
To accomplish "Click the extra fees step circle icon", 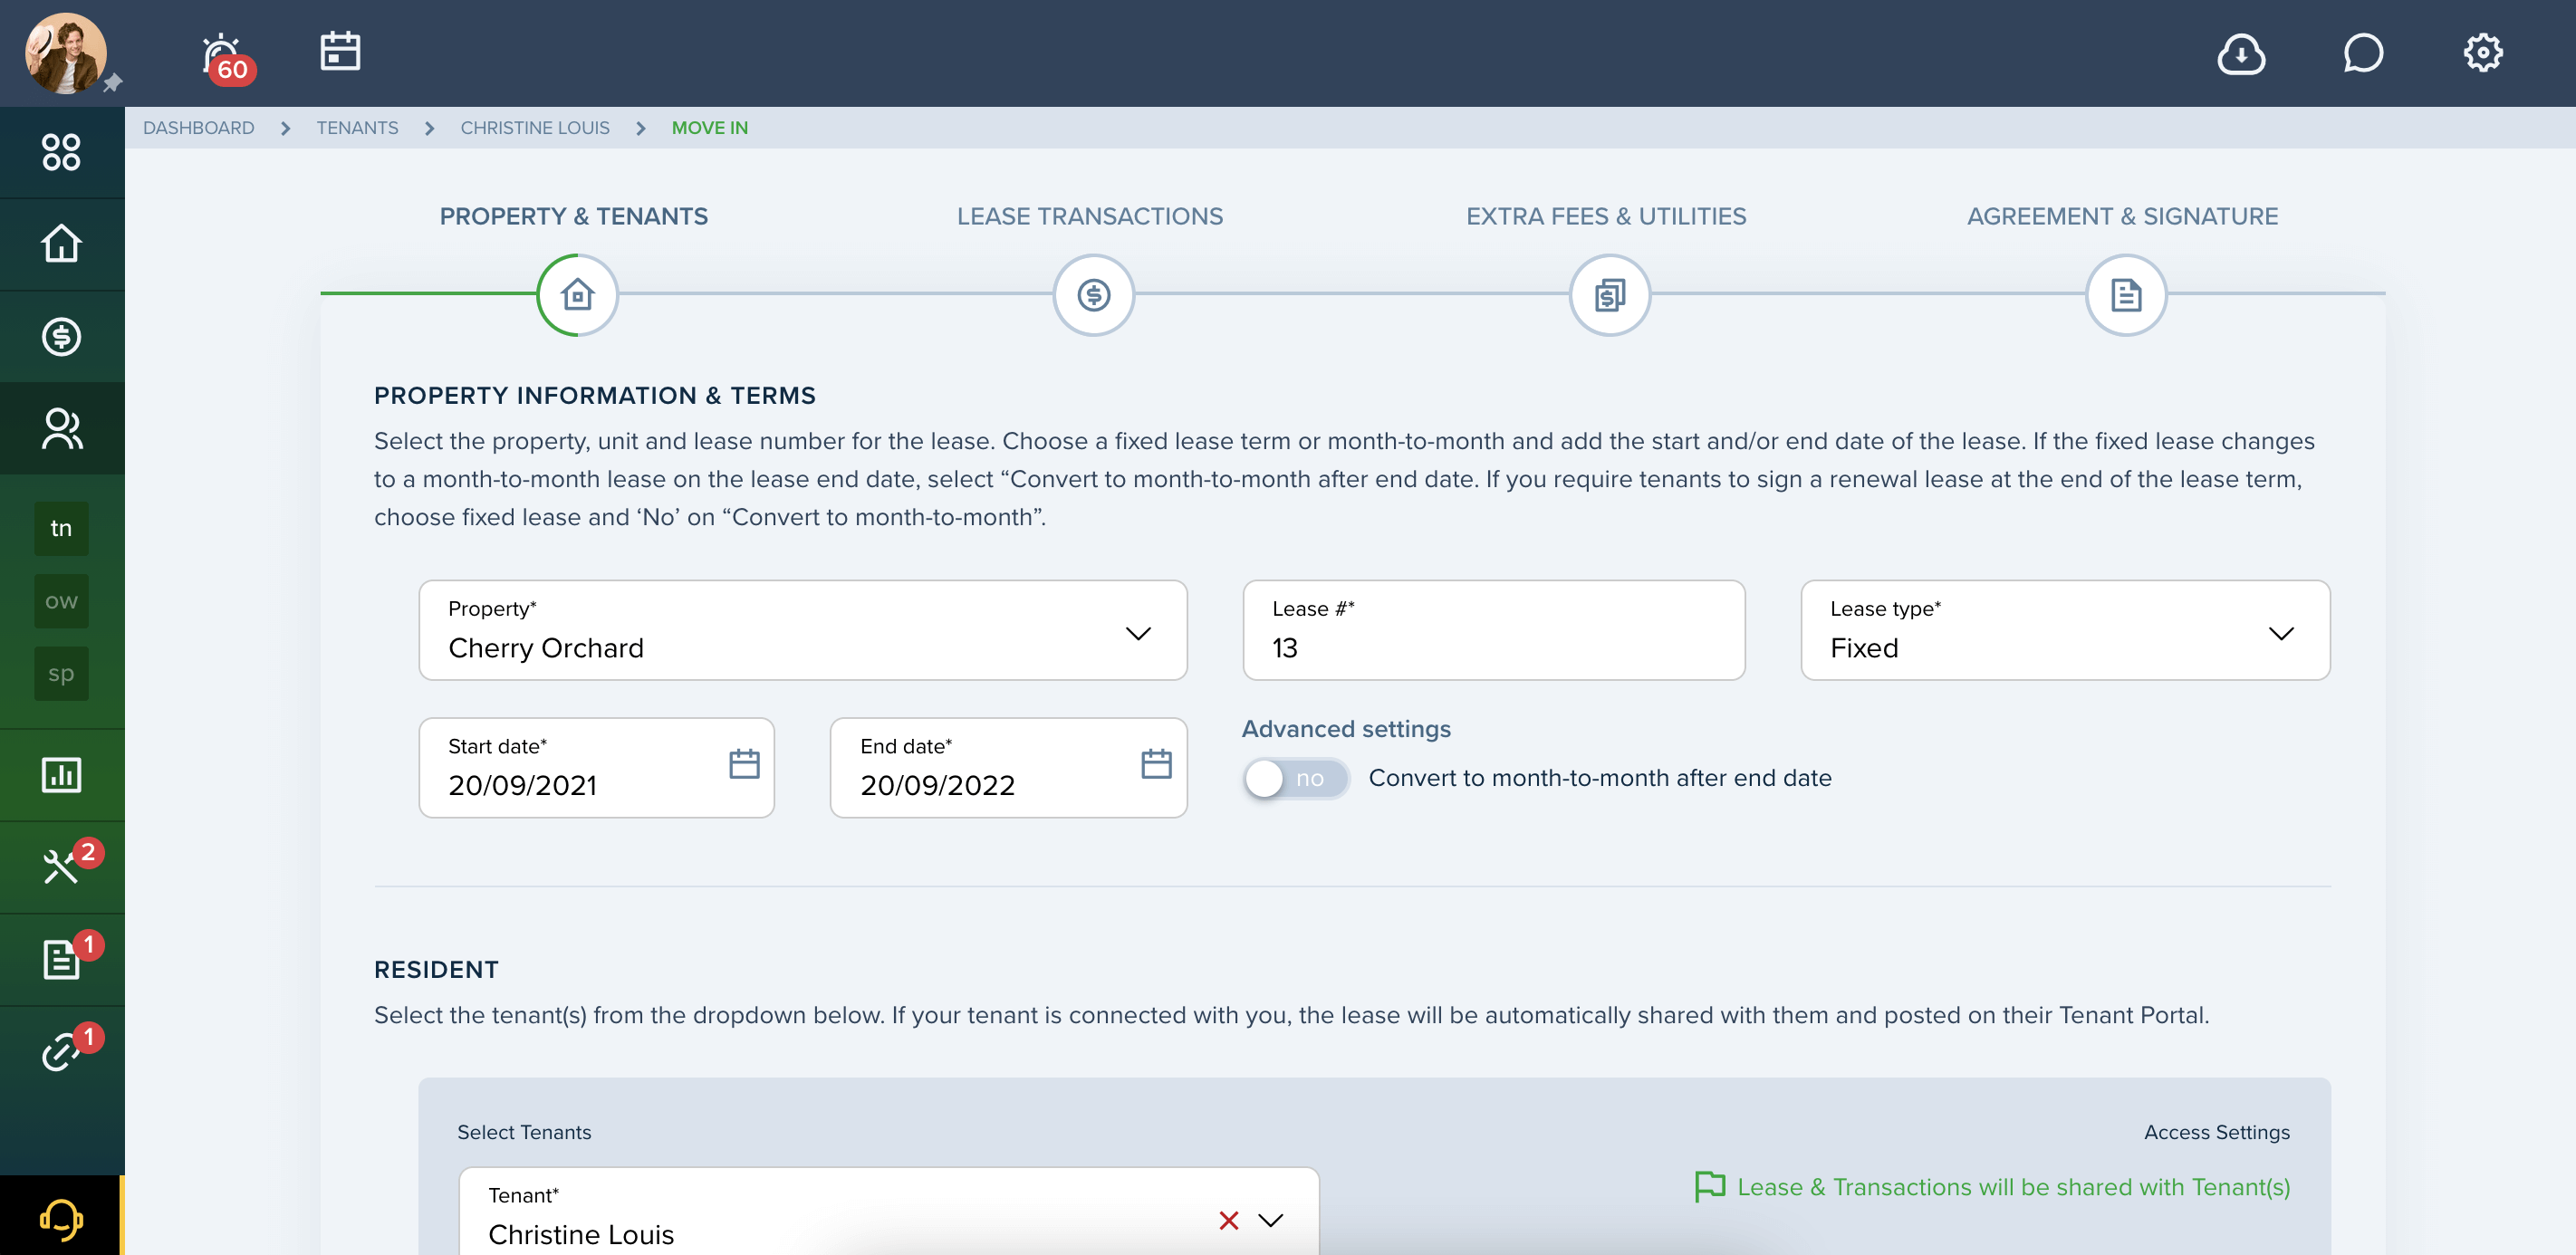I will tap(1609, 295).
